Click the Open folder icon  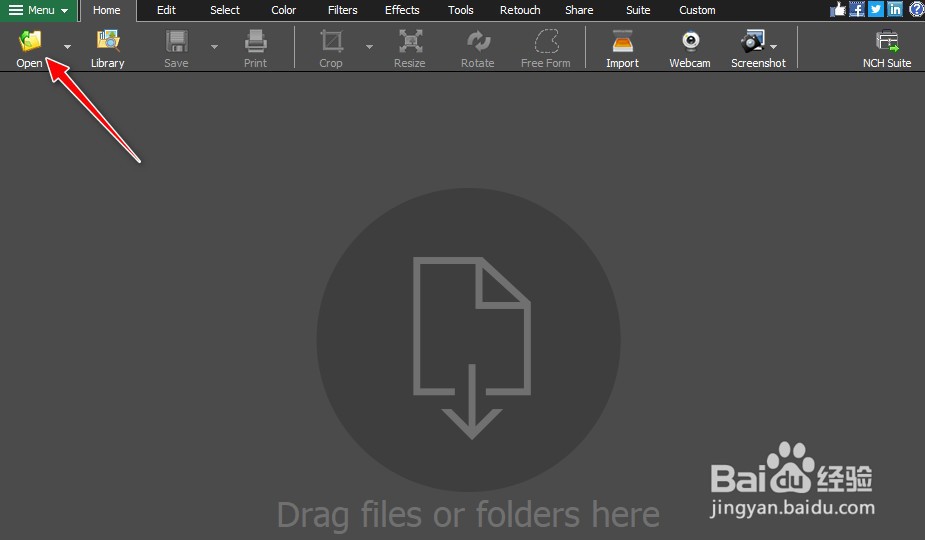(30, 41)
